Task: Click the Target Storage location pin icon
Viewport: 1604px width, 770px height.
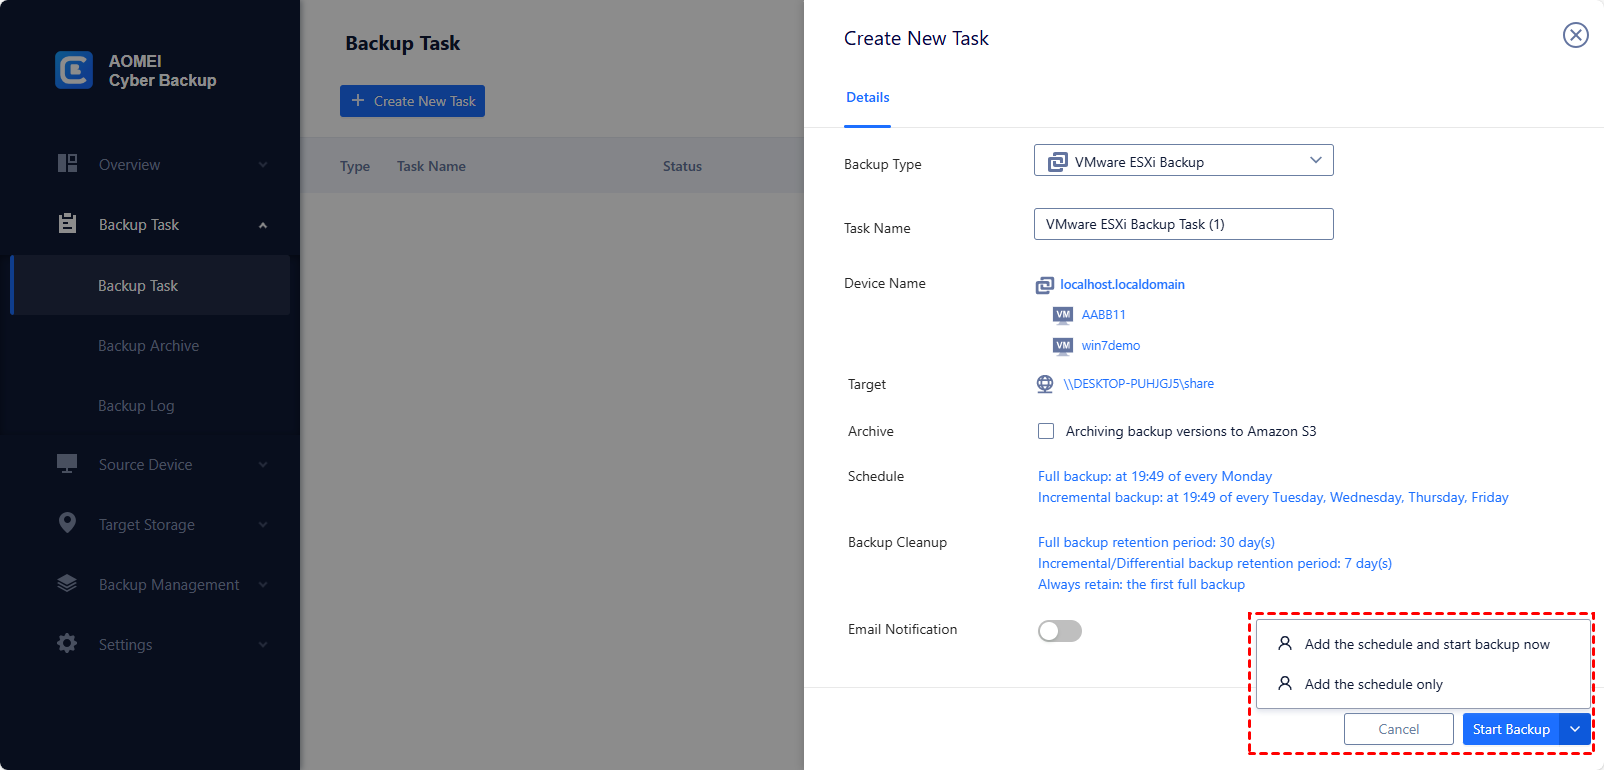Action: click(x=67, y=523)
